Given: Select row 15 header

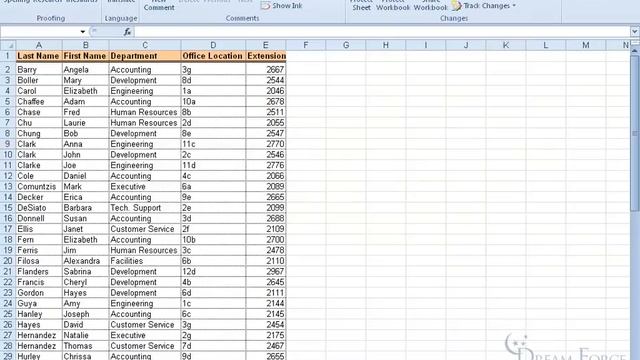Looking at the screenshot, I should coord(8,208).
